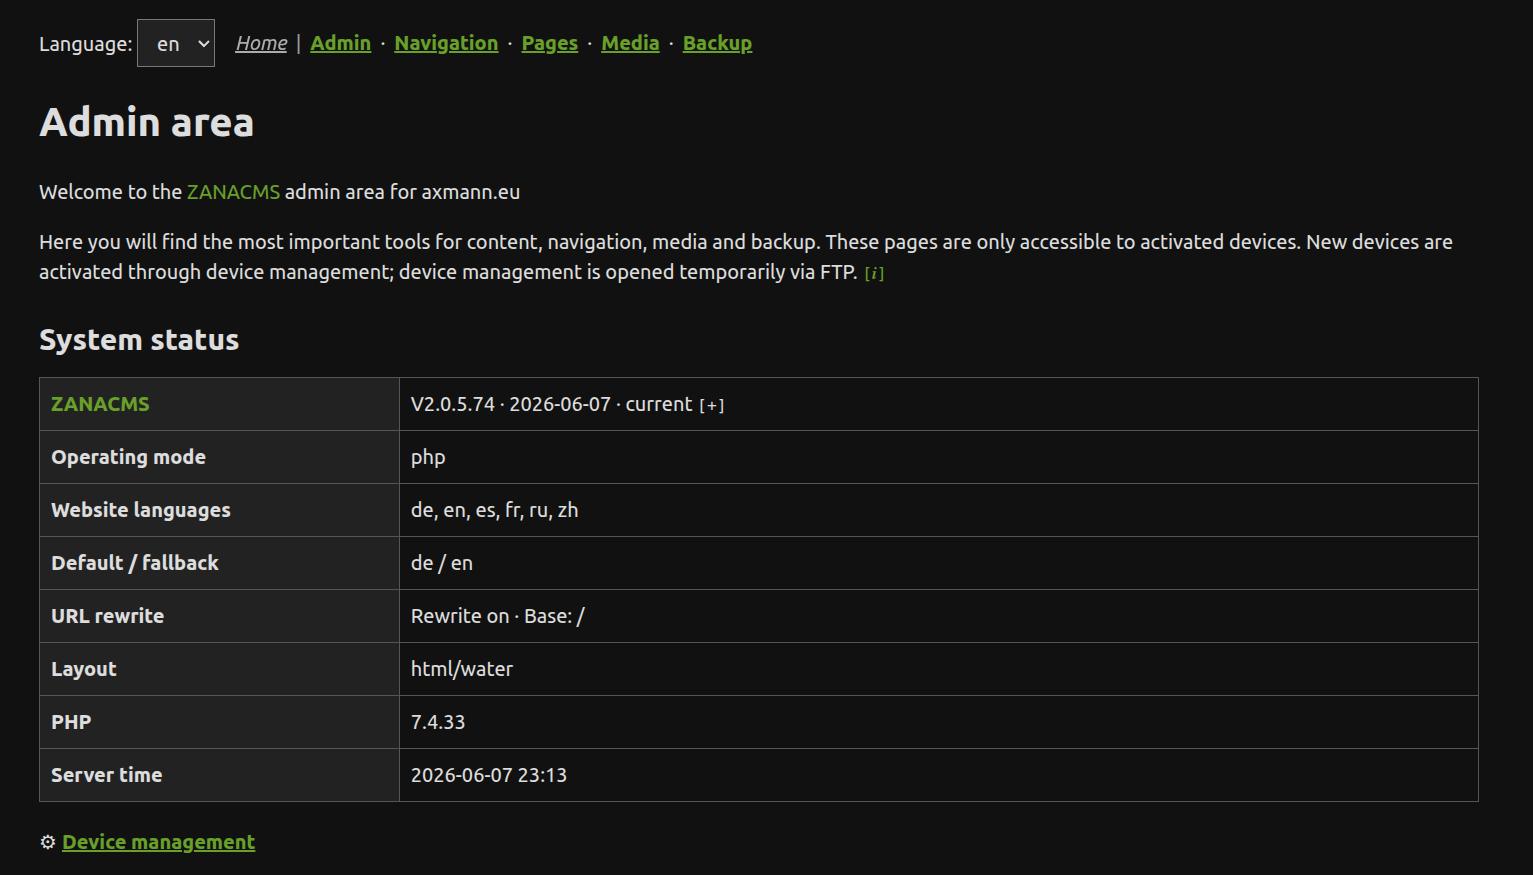
Task: Click the server time 2026-06-07 23:13
Action: click(489, 775)
